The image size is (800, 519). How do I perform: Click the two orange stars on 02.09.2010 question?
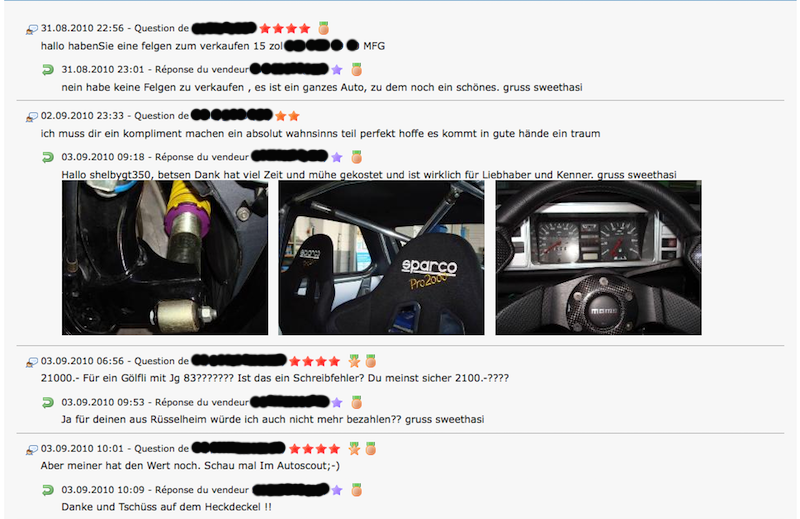[x=287, y=116]
